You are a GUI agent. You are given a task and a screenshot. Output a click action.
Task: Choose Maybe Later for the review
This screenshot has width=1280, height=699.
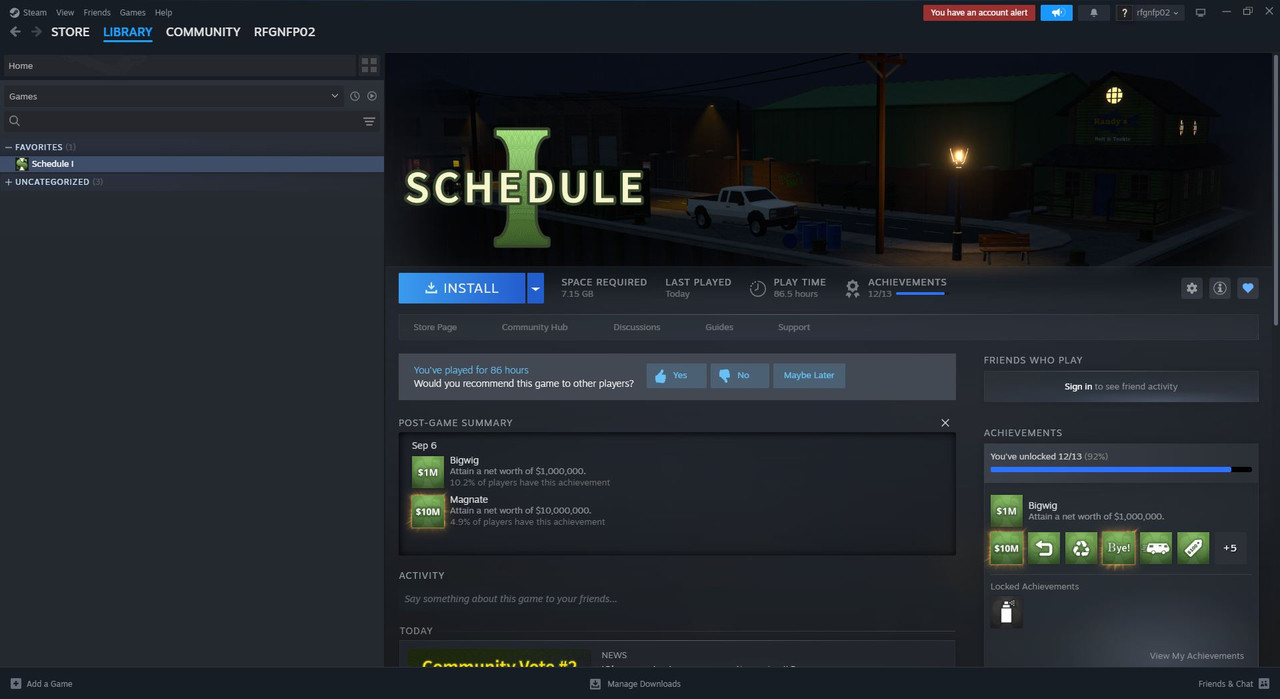coord(809,375)
